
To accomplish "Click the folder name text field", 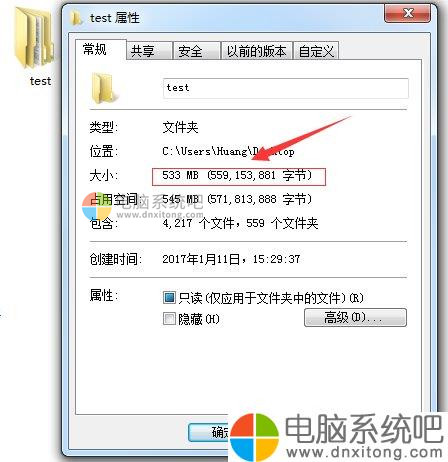I will click(x=286, y=88).
